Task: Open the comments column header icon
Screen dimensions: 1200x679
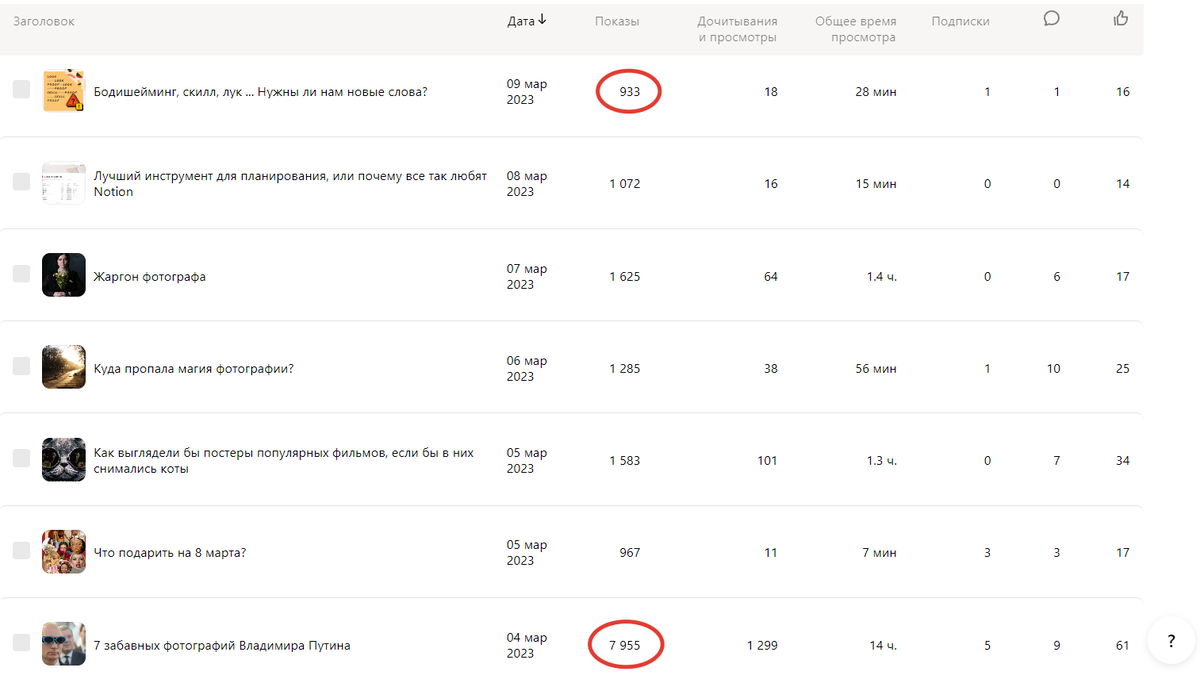Action: pyautogui.click(x=1051, y=18)
